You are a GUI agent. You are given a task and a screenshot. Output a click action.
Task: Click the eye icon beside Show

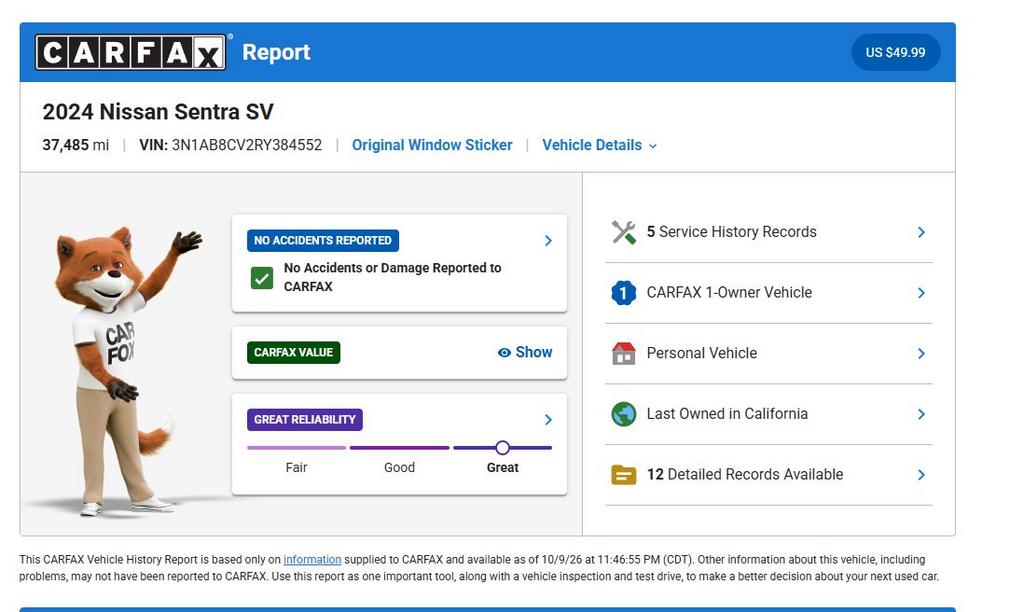coord(504,353)
